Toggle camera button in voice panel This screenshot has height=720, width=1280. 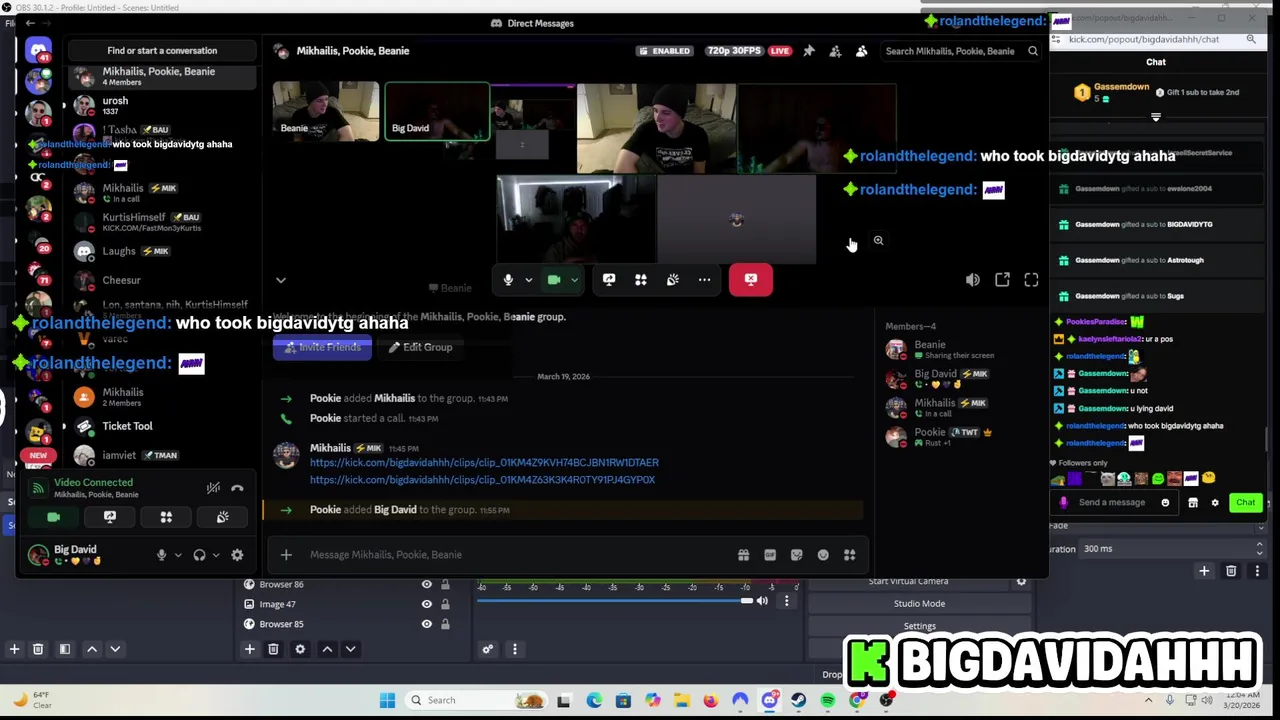coord(54,517)
